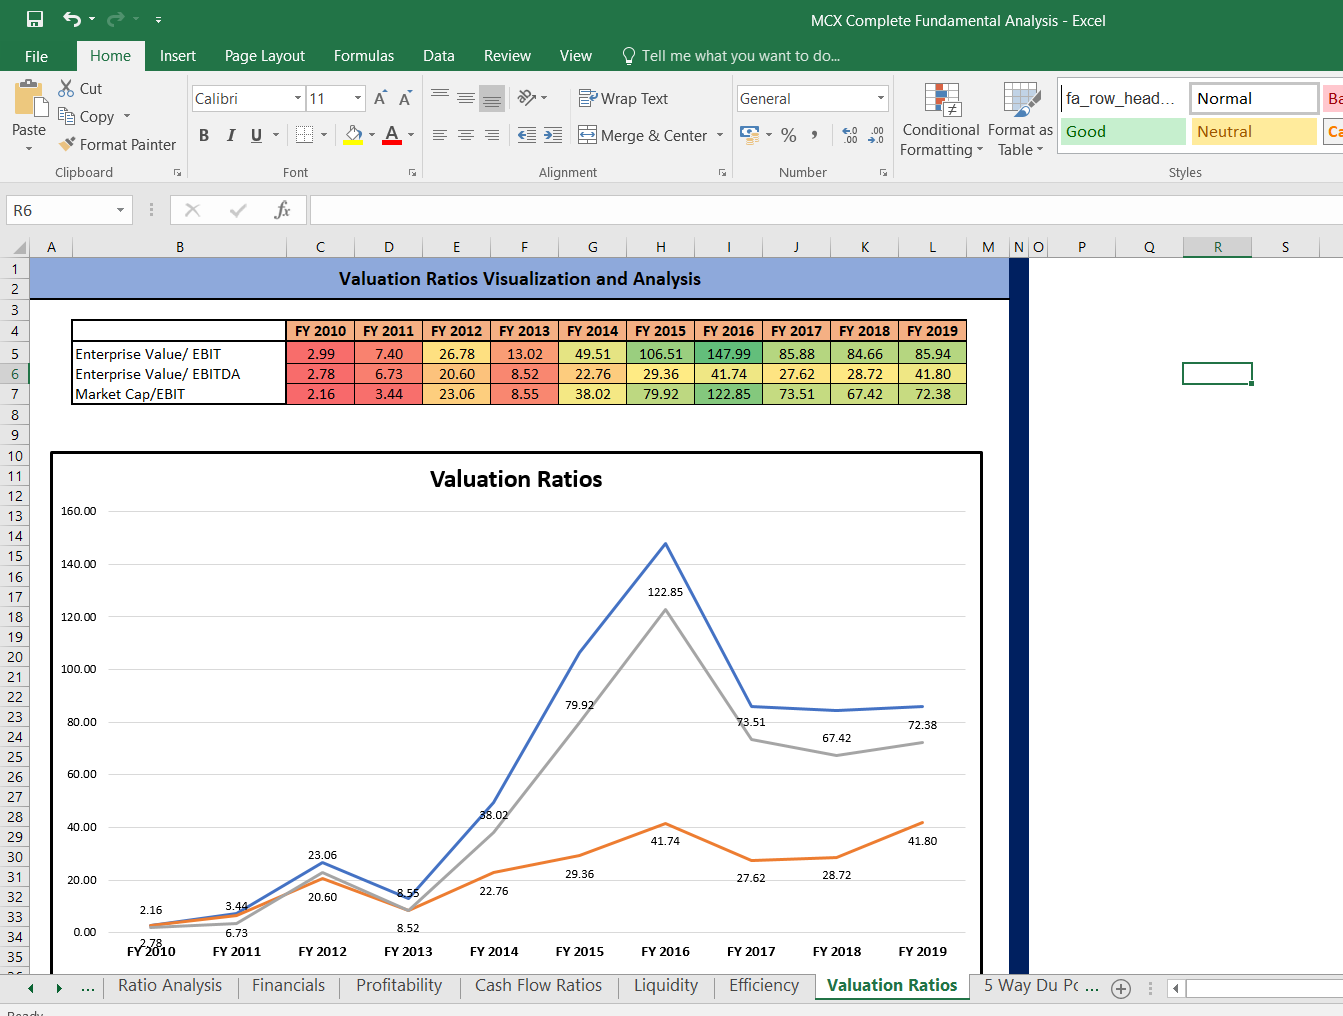Viewport: 1343px width, 1016px height.
Task: Apply top align to cell
Action: (x=440, y=97)
